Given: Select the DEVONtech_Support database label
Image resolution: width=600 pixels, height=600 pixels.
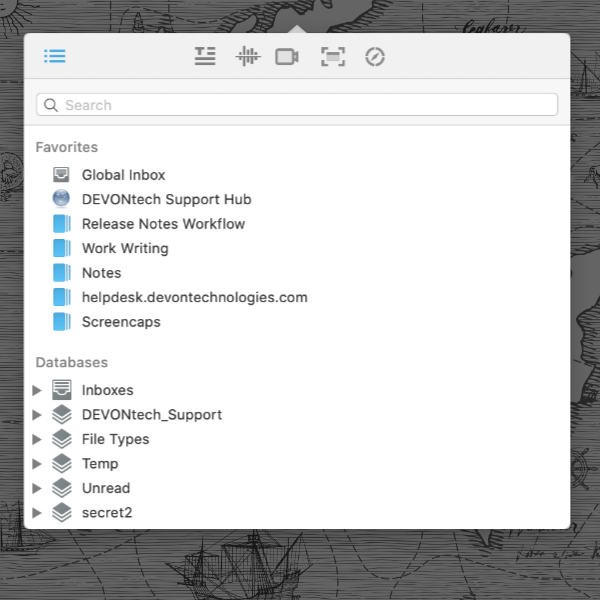Looking at the screenshot, I should point(152,414).
